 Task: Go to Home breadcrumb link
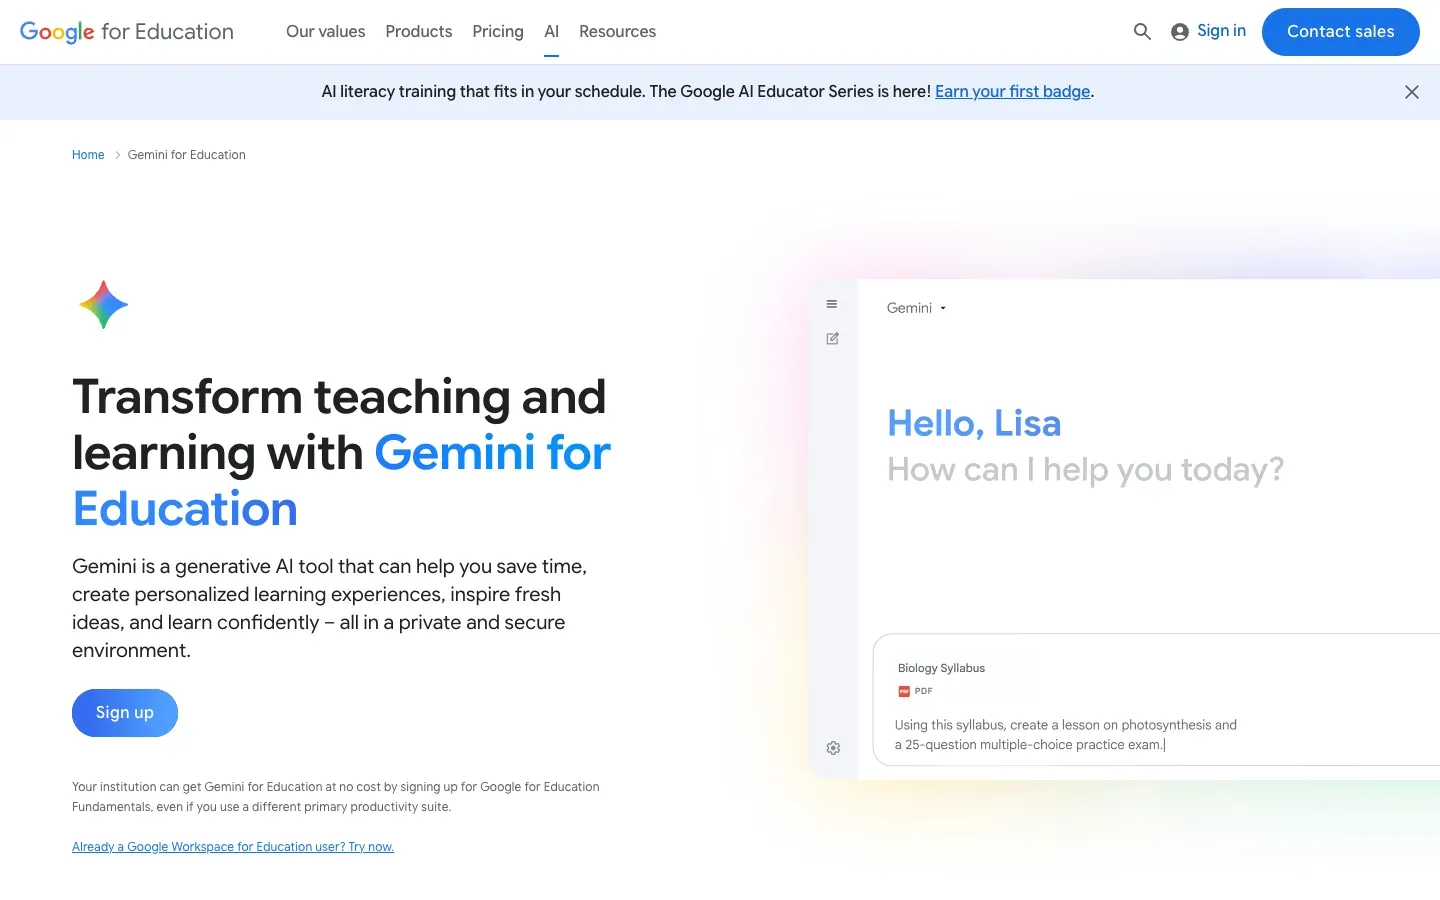tap(88, 155)
